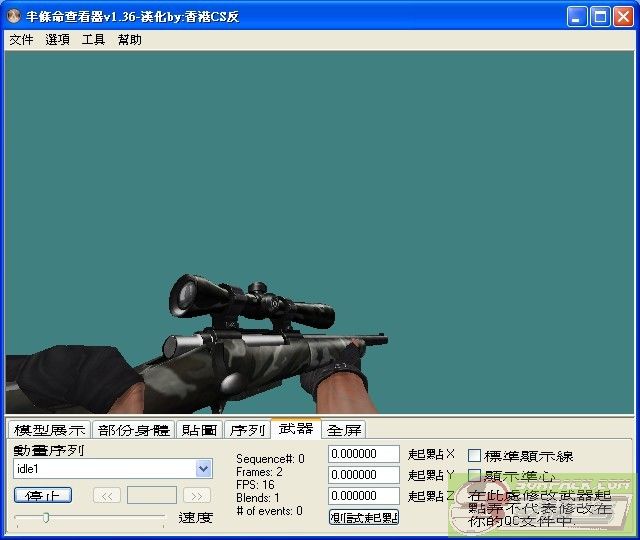The height and width of the screenshot is (540, 640).
Task: Select the 序列 (Sequence) tab
Action: pos(247,430)
